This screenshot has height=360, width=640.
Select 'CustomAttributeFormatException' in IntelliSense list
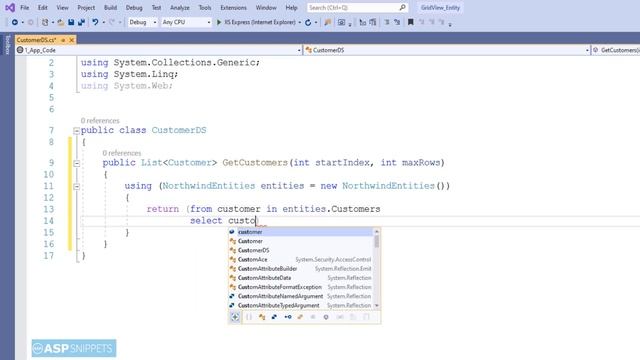[x=301, y=287]
